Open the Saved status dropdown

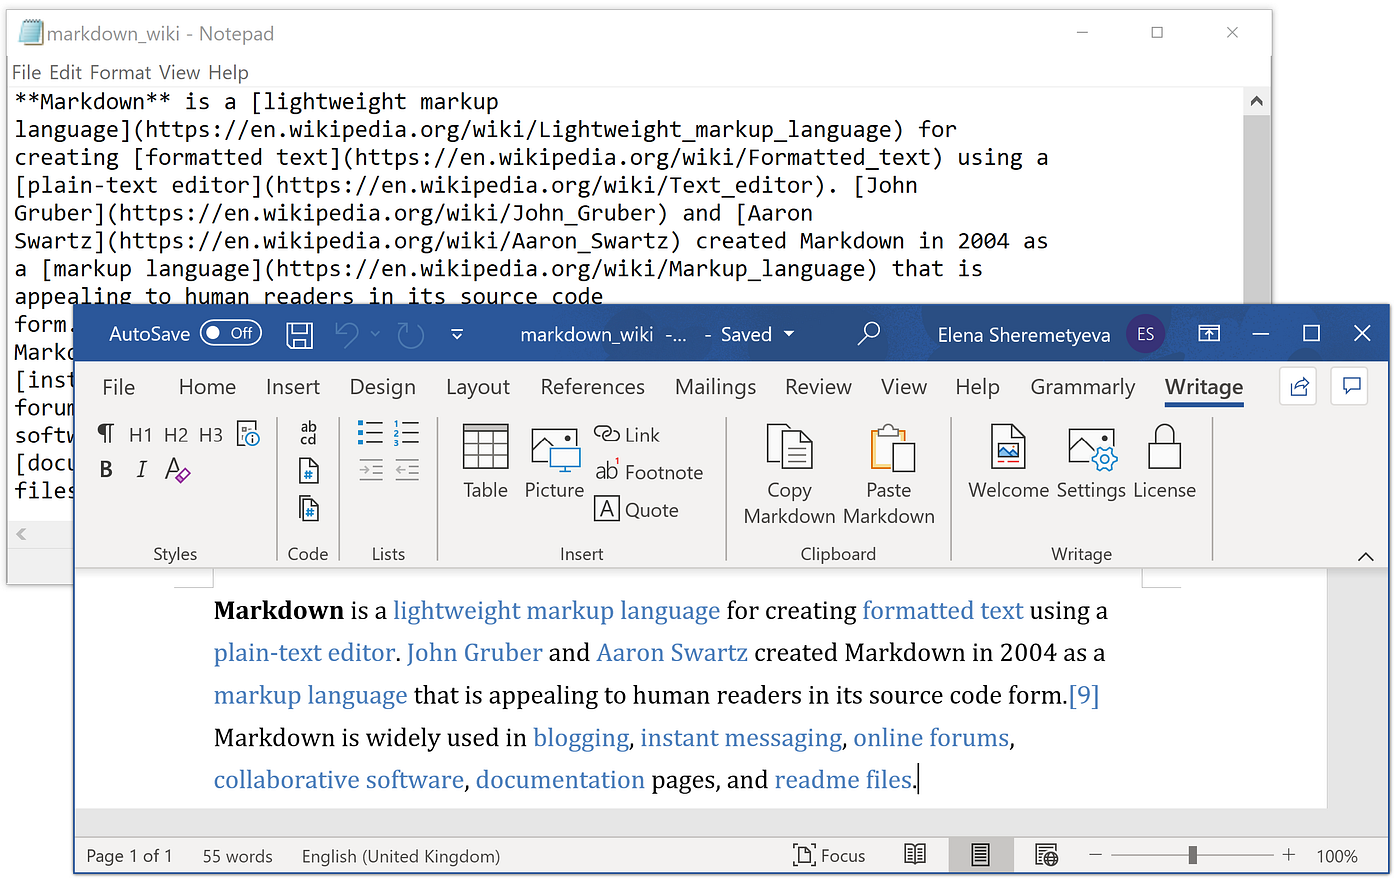(788, 334)
